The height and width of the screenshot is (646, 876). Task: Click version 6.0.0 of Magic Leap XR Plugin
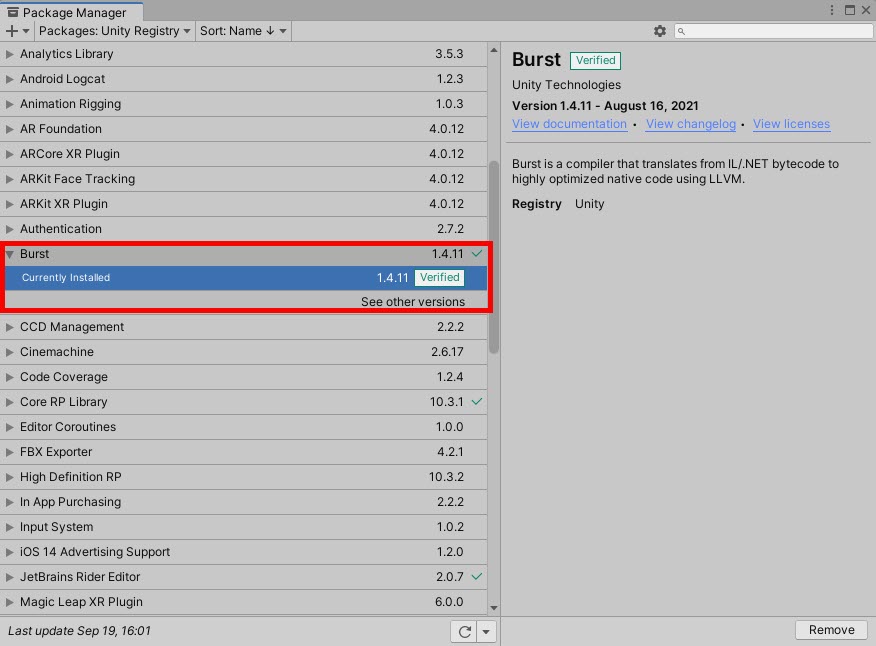pos(449,602)
